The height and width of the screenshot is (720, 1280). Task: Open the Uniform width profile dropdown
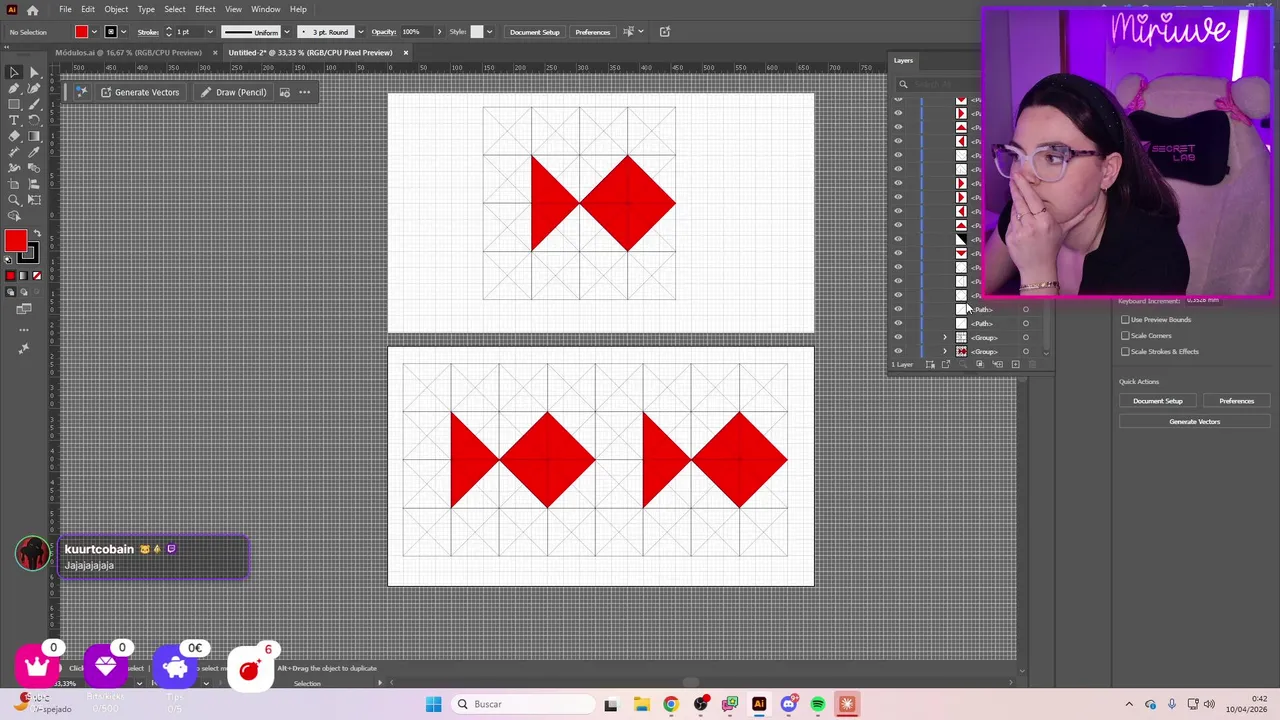point(287,32)
